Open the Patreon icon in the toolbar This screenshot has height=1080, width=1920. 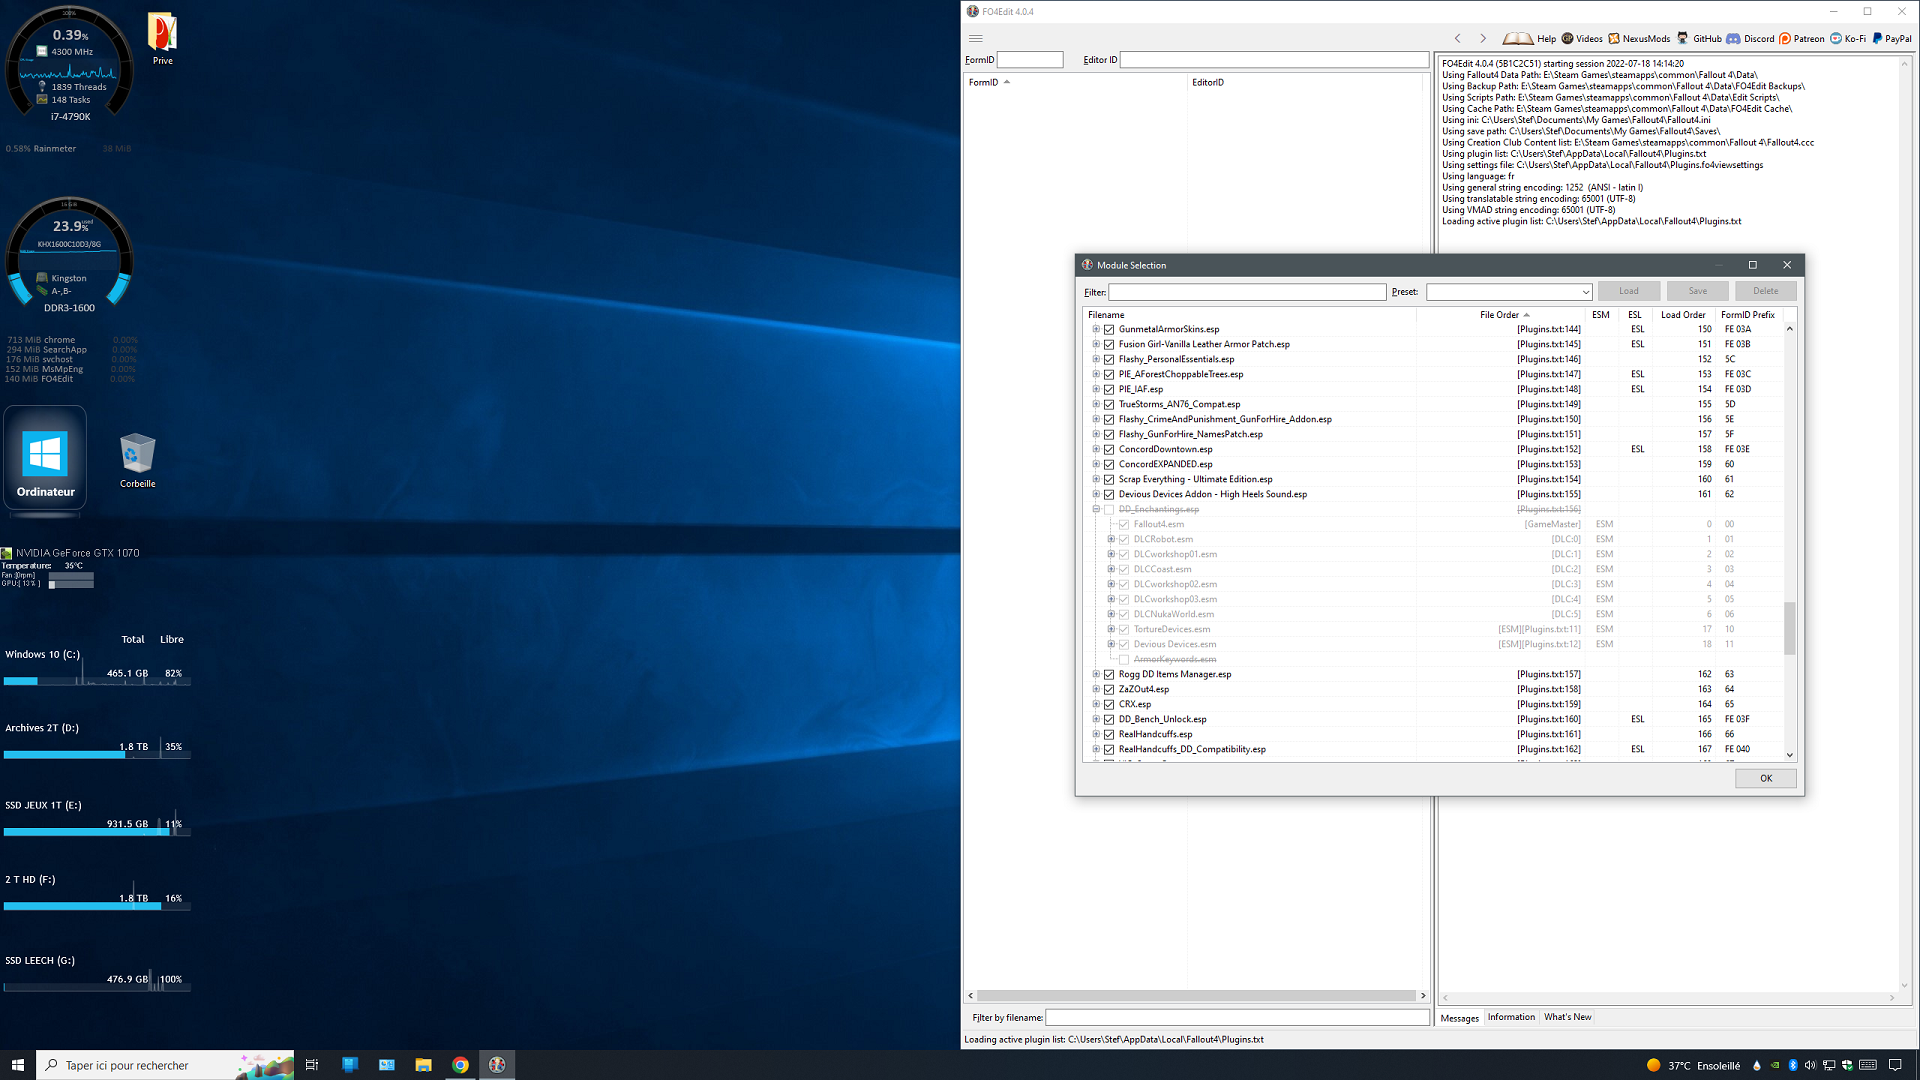pyautogui.click(x=1785, y=39)
